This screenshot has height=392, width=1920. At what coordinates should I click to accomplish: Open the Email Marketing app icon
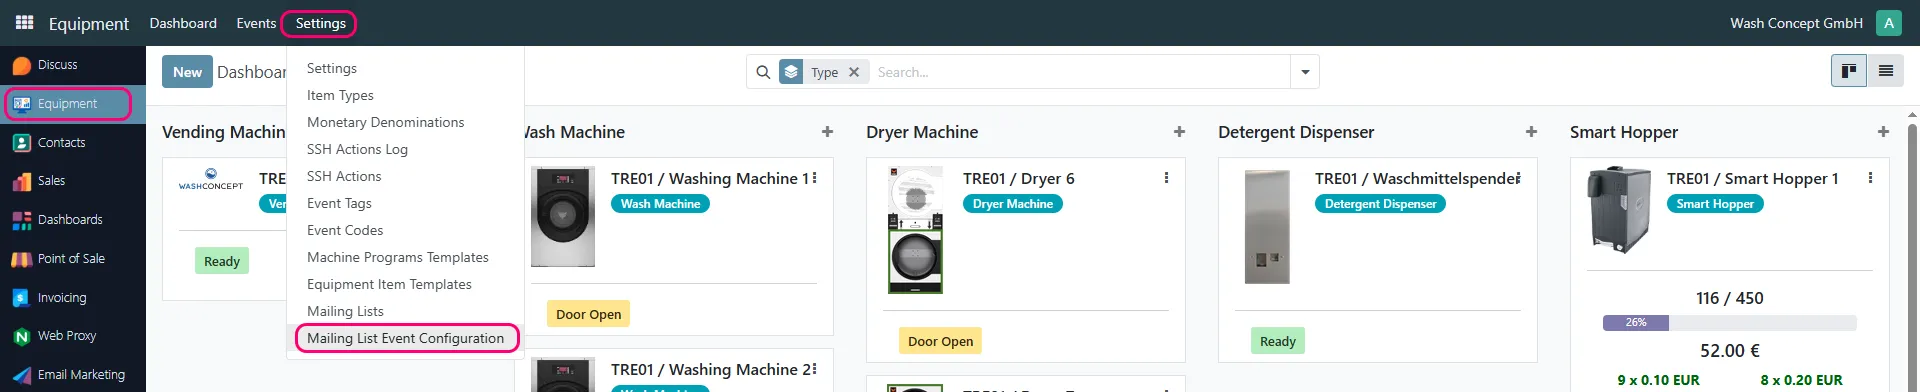(22, 375)
